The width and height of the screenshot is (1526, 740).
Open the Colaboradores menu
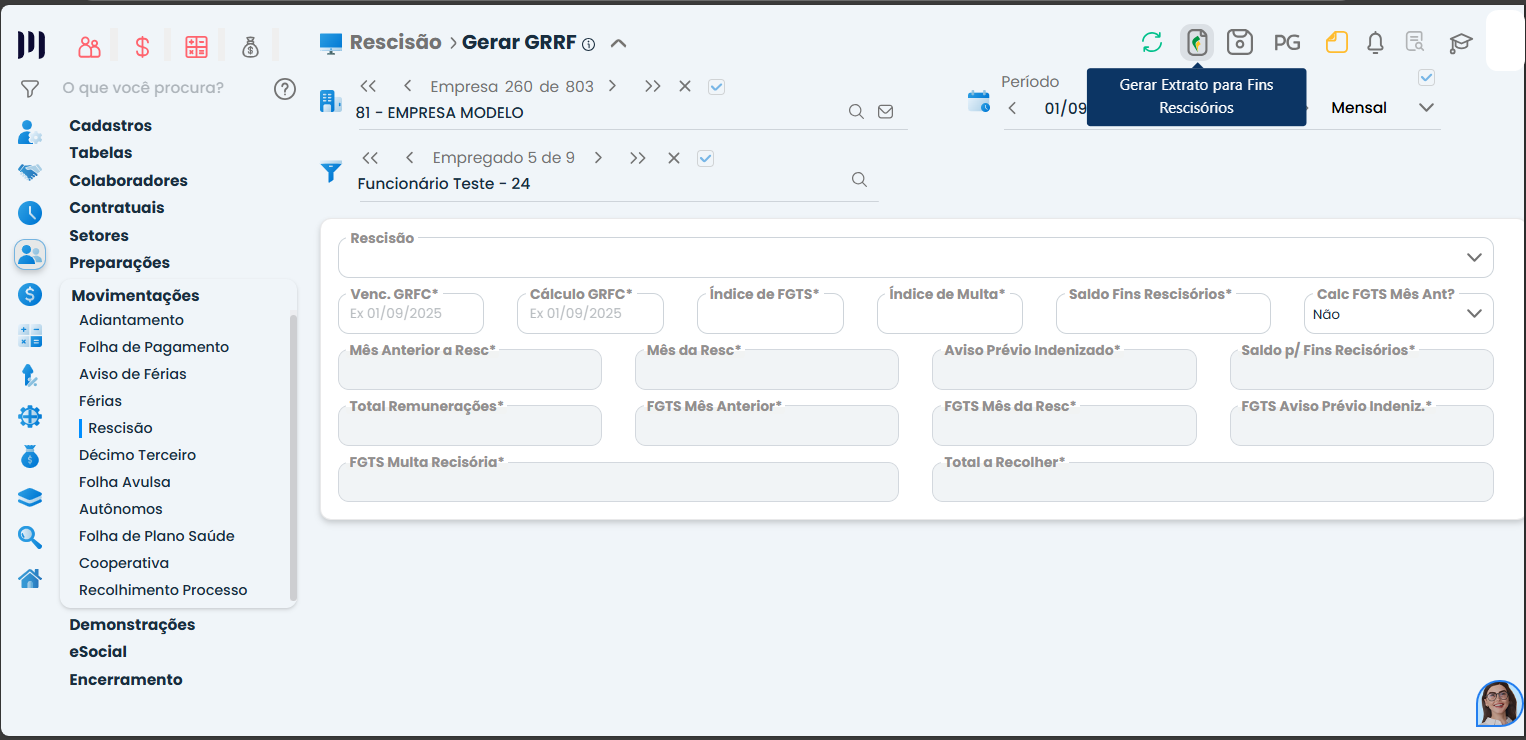pos(129,181)
